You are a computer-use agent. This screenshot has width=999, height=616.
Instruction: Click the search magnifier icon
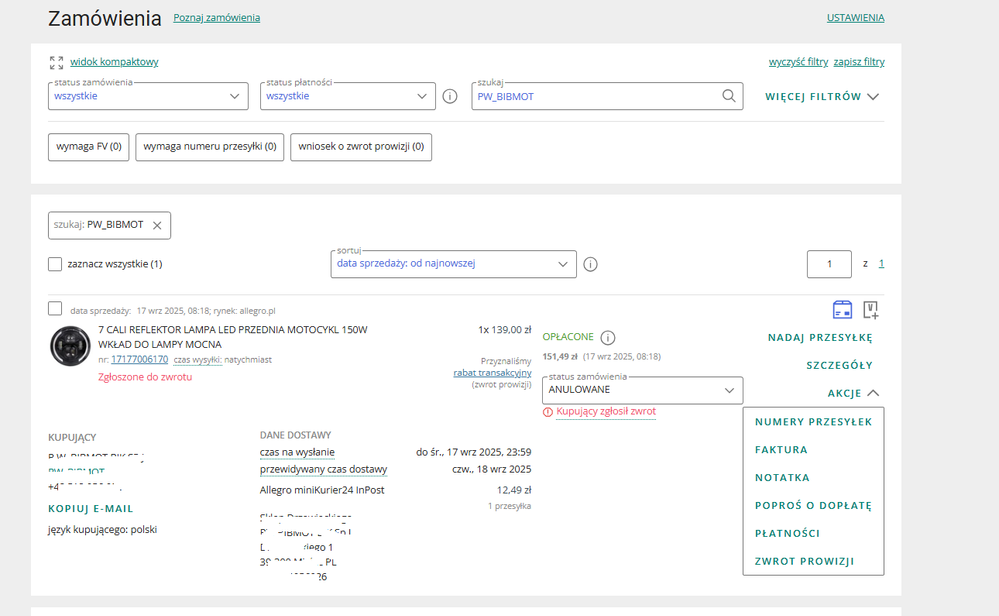(x=729, y=96)
